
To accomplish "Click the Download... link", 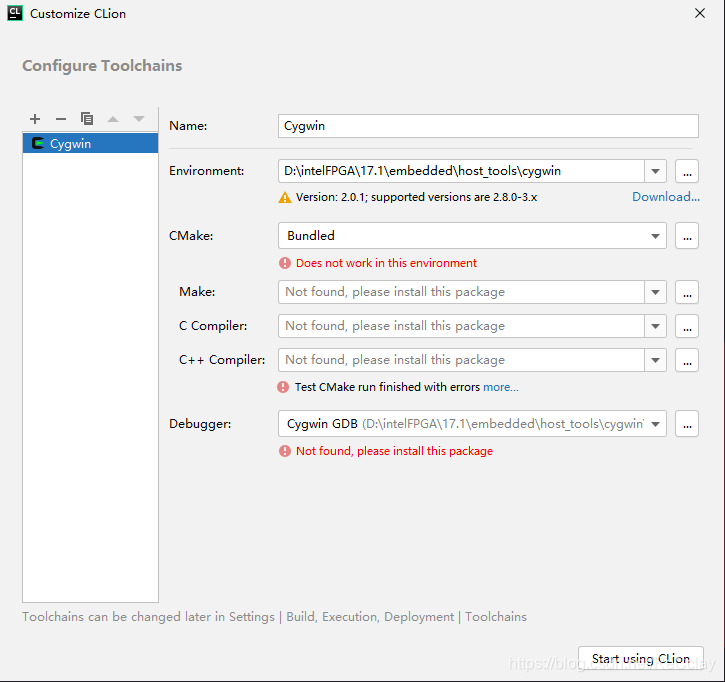I will 666,197.
